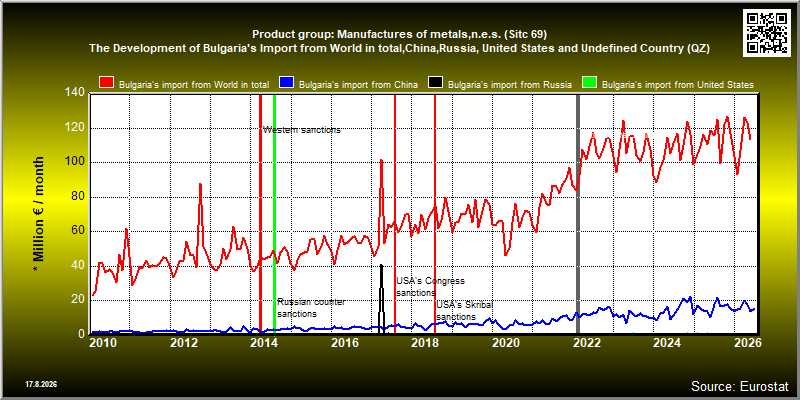Click the x-axis year label 2026
This screenshot has height=400, width=800.
pyautogui.click(x=747, y=343)
